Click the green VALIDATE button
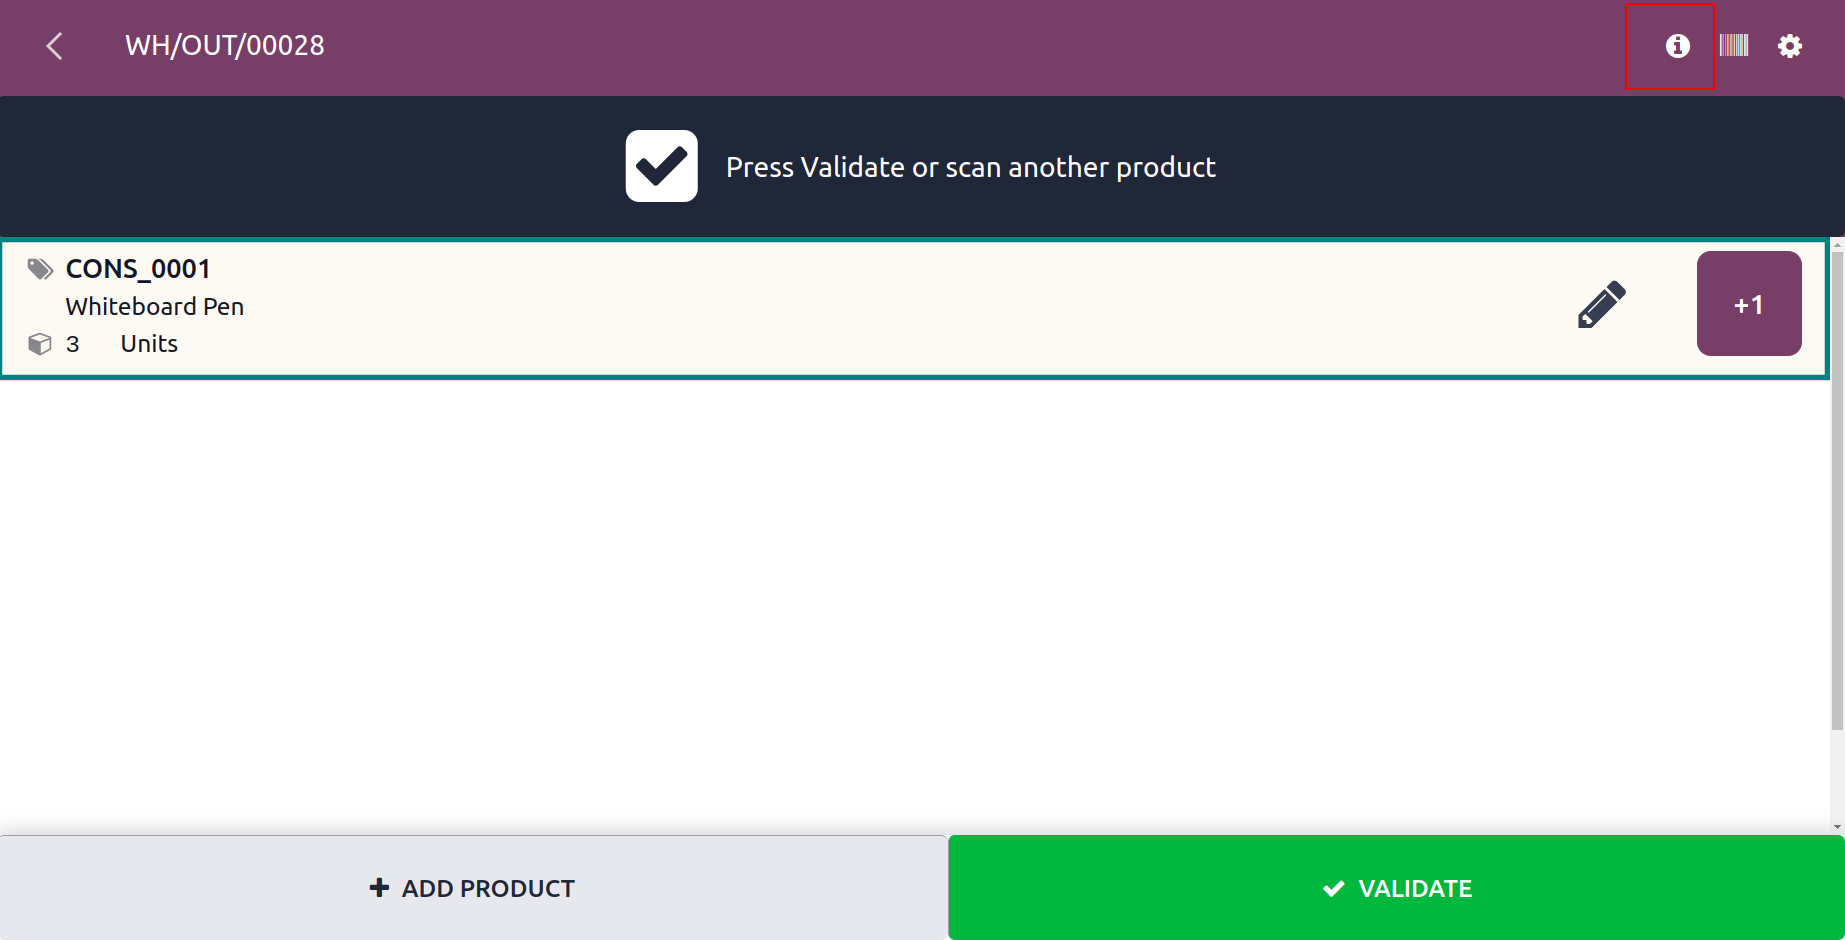The height and width of the screenshot is (940, 1845). 1397,888
